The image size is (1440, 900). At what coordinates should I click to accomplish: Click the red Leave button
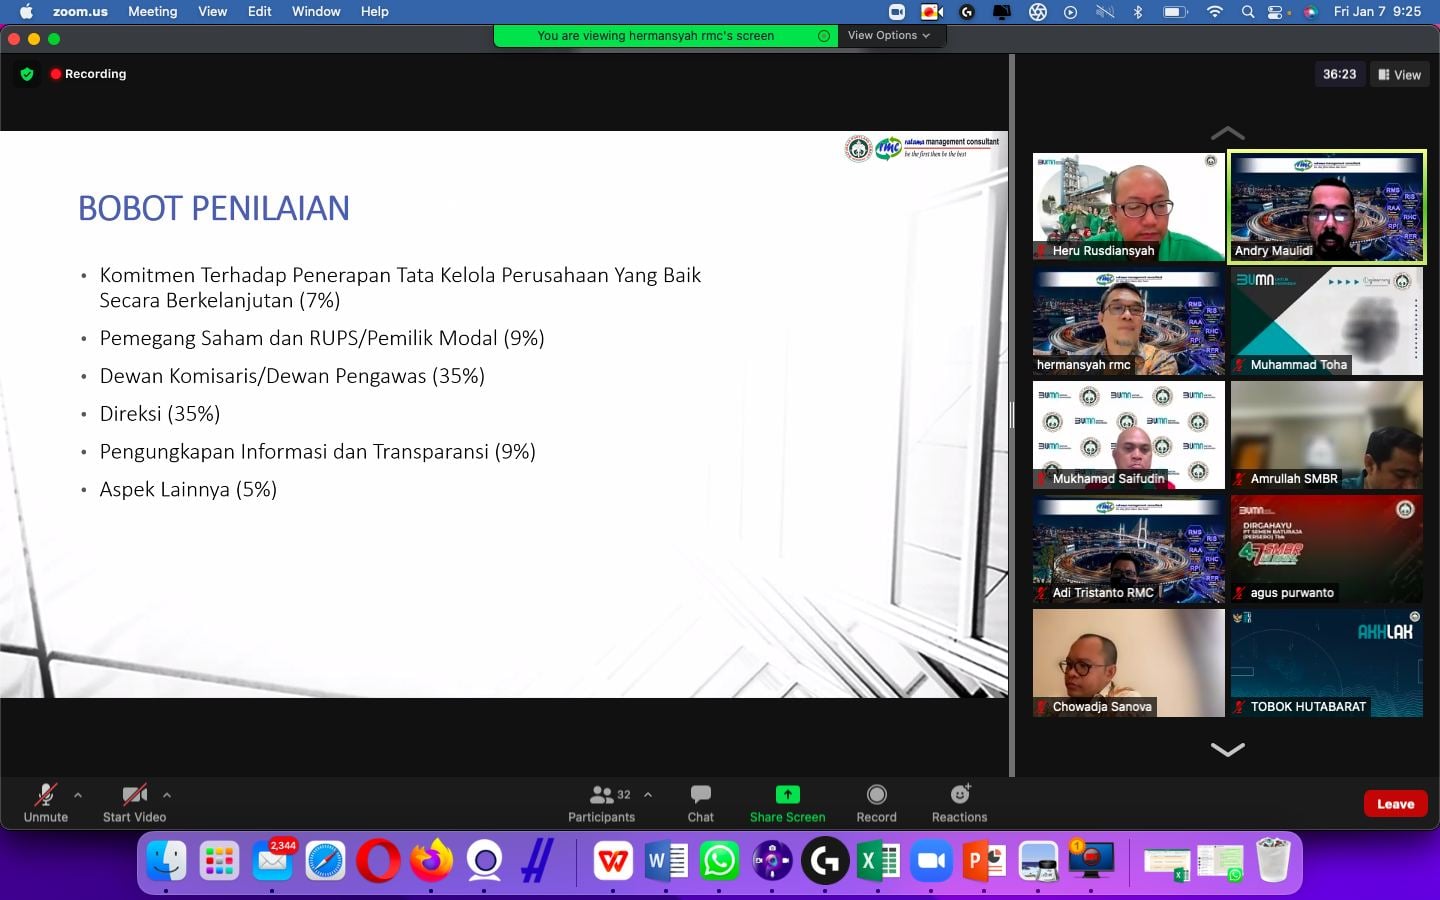click(x=1395, y=804)
